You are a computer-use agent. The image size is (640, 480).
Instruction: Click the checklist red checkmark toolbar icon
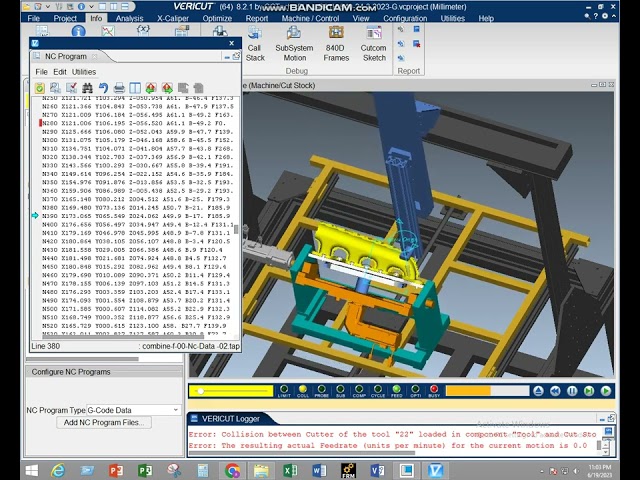pos(71,88)
